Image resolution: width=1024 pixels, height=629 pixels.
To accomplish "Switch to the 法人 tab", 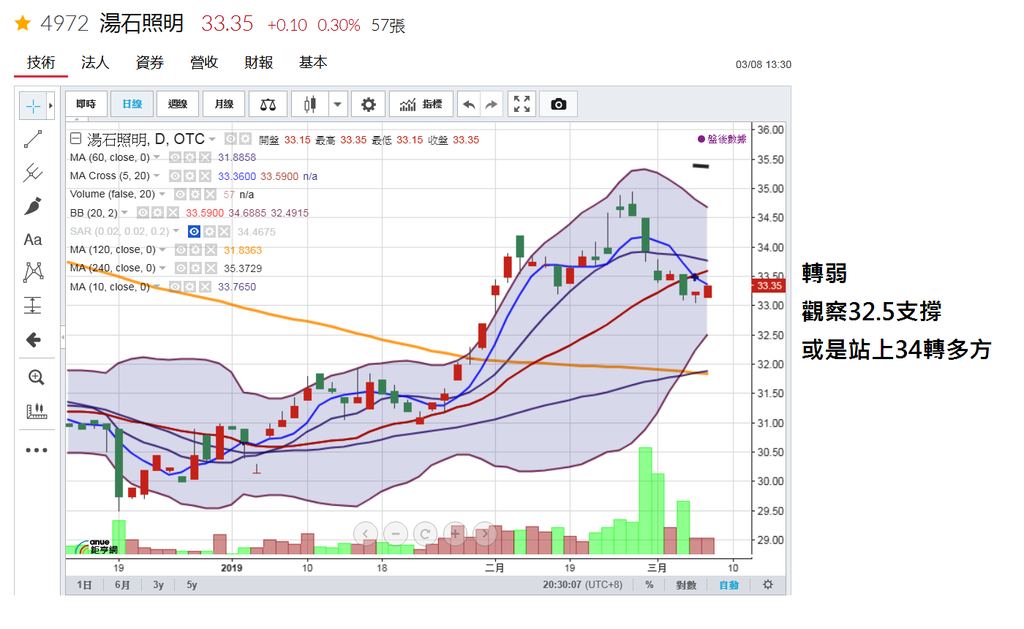I will pos(95,62).
